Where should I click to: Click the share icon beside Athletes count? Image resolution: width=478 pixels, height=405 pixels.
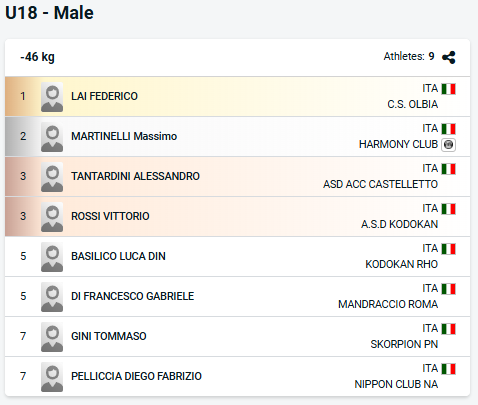coord(448,57)
